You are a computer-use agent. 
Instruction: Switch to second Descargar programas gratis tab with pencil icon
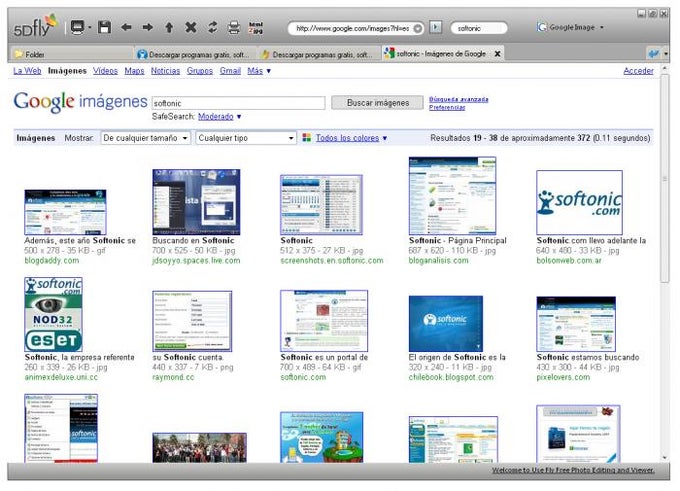point(317,55)
